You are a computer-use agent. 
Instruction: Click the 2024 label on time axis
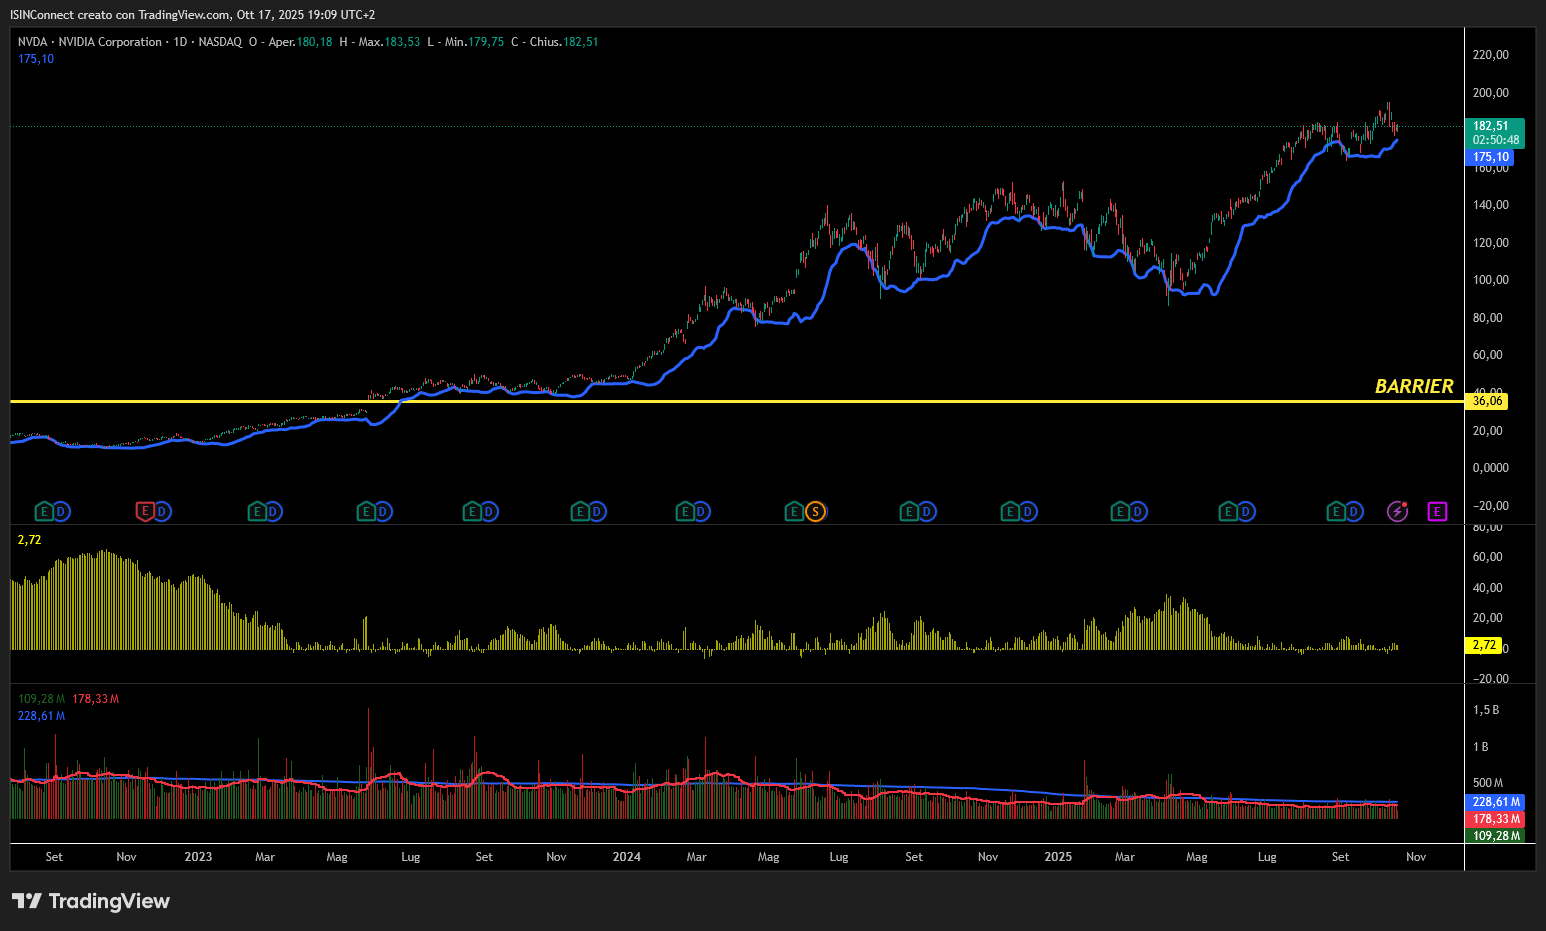point(627,857)
